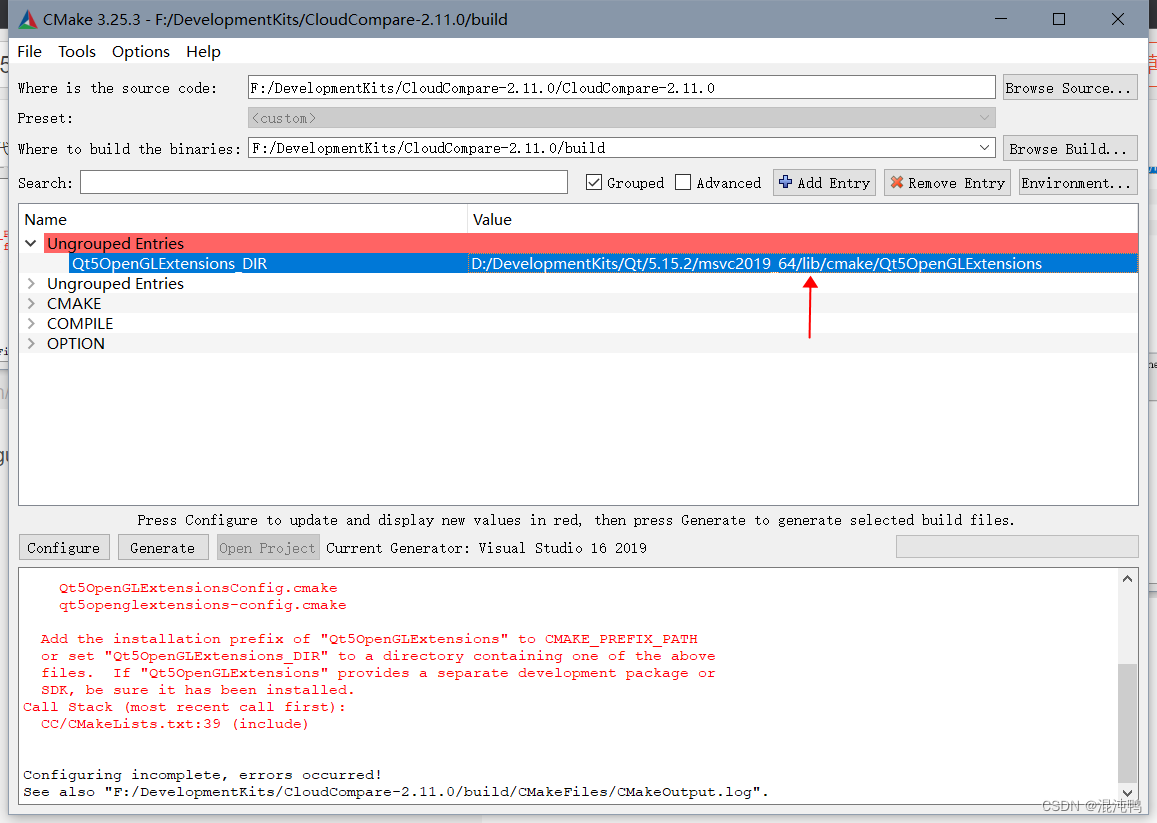Click 'Configuring incomplete, errors occurred!' log line
The height and width of the screenshot is (823, 1157).
pos(202,774)
